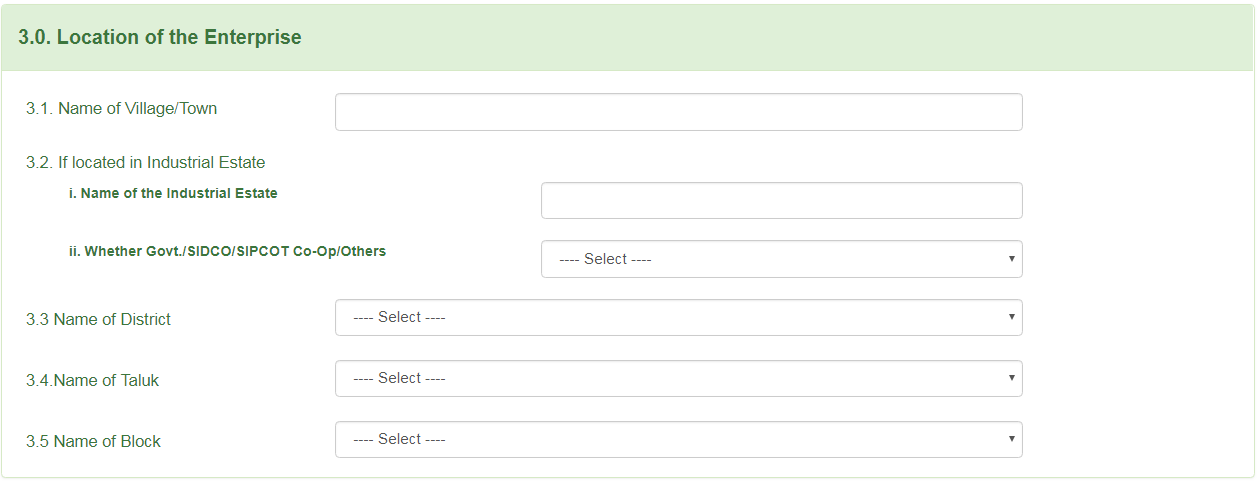This screenshot has width=1259, height=484.
Task: Click the '3.0. Location of the Enterprise' heading
Action: [160, 37]
